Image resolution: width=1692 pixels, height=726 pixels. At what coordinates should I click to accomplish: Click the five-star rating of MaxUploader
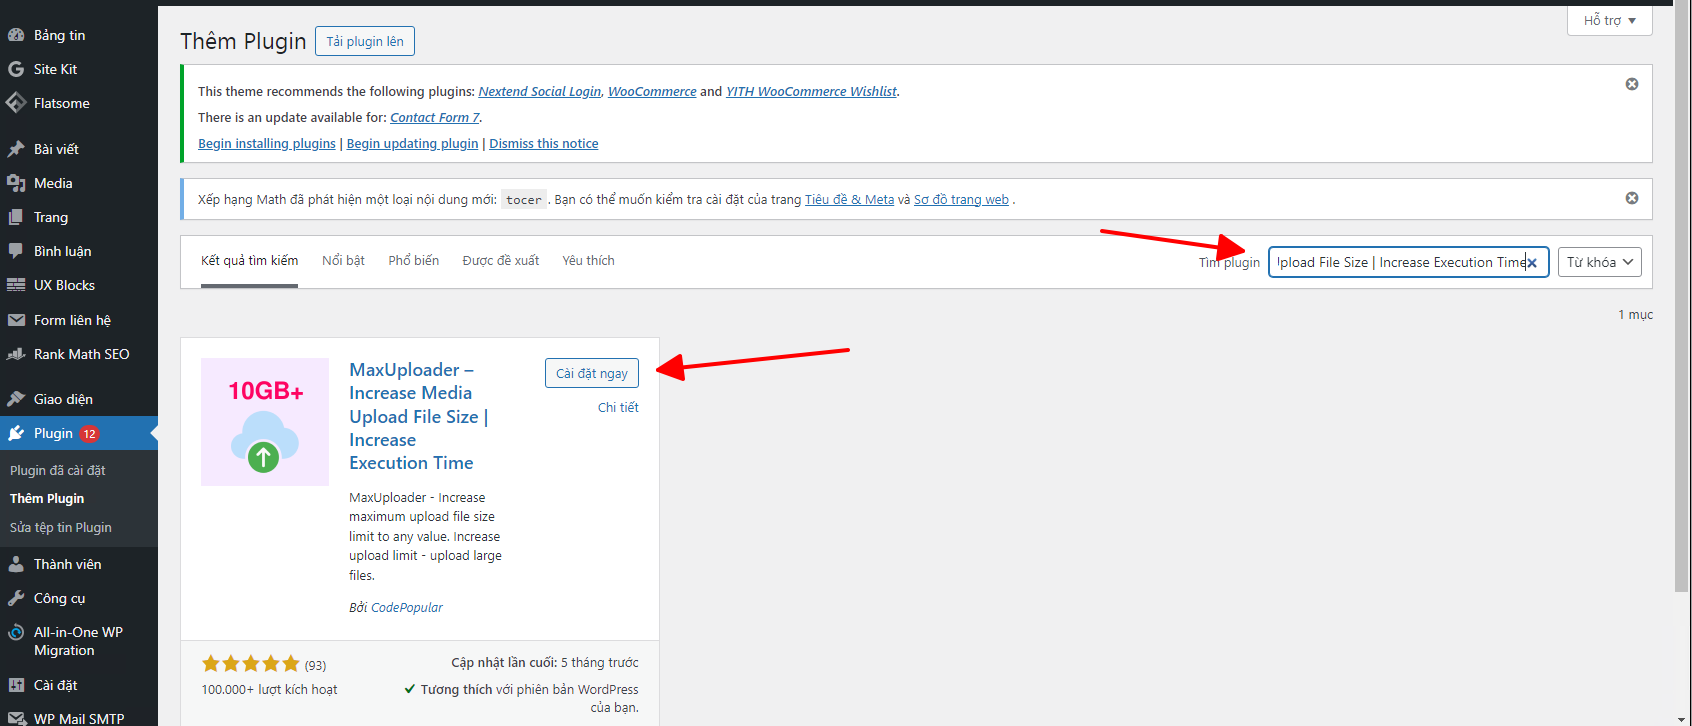point(251,664)
